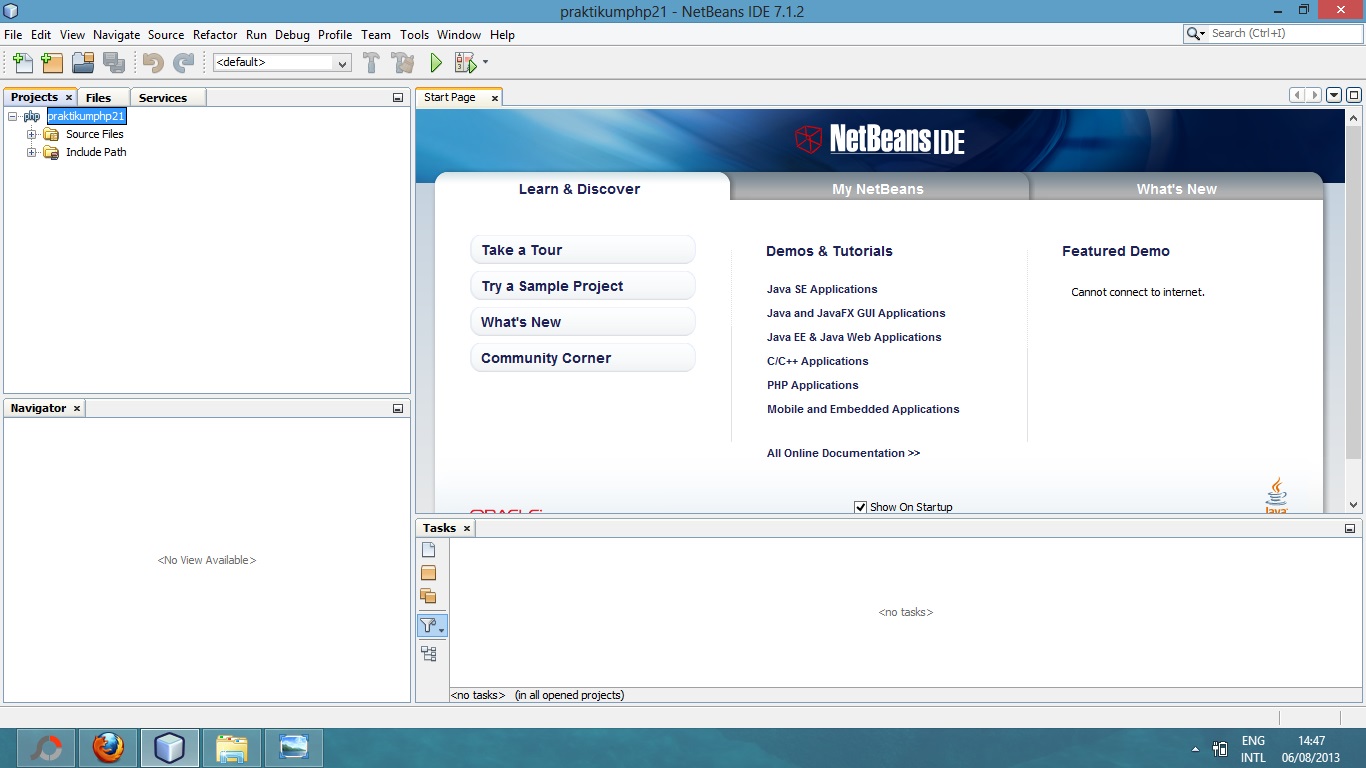Click the Community Corner button
This screenshot has width=1366, height=768.
point(583,358)
